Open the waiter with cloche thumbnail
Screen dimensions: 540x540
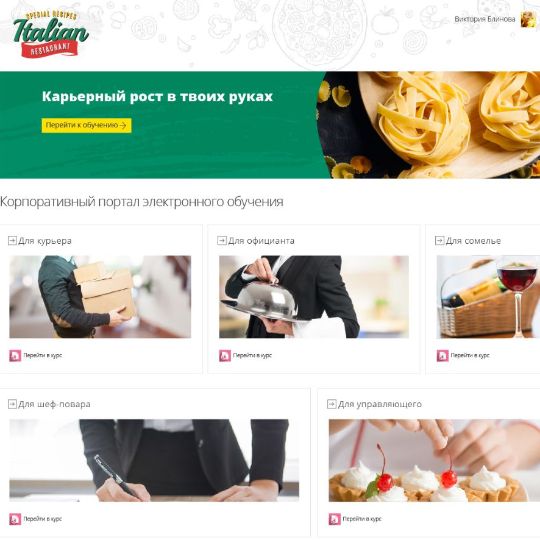(x=314, y=297)
